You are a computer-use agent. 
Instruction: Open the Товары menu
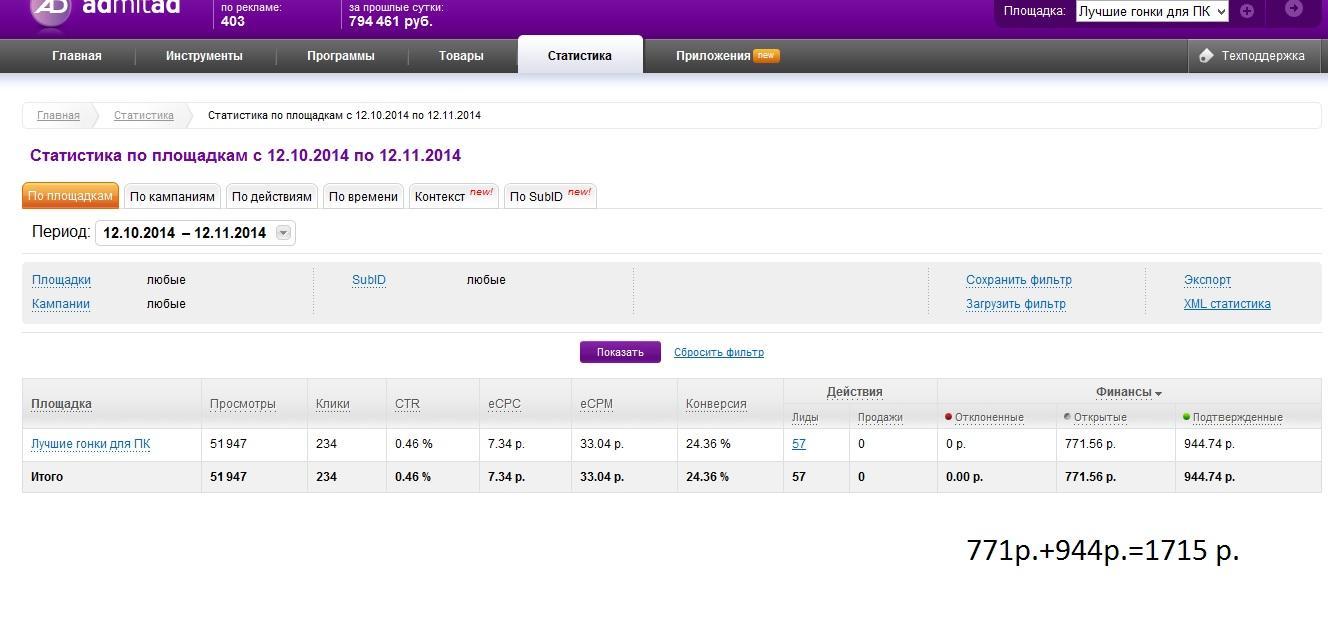(x=461, y=56)
